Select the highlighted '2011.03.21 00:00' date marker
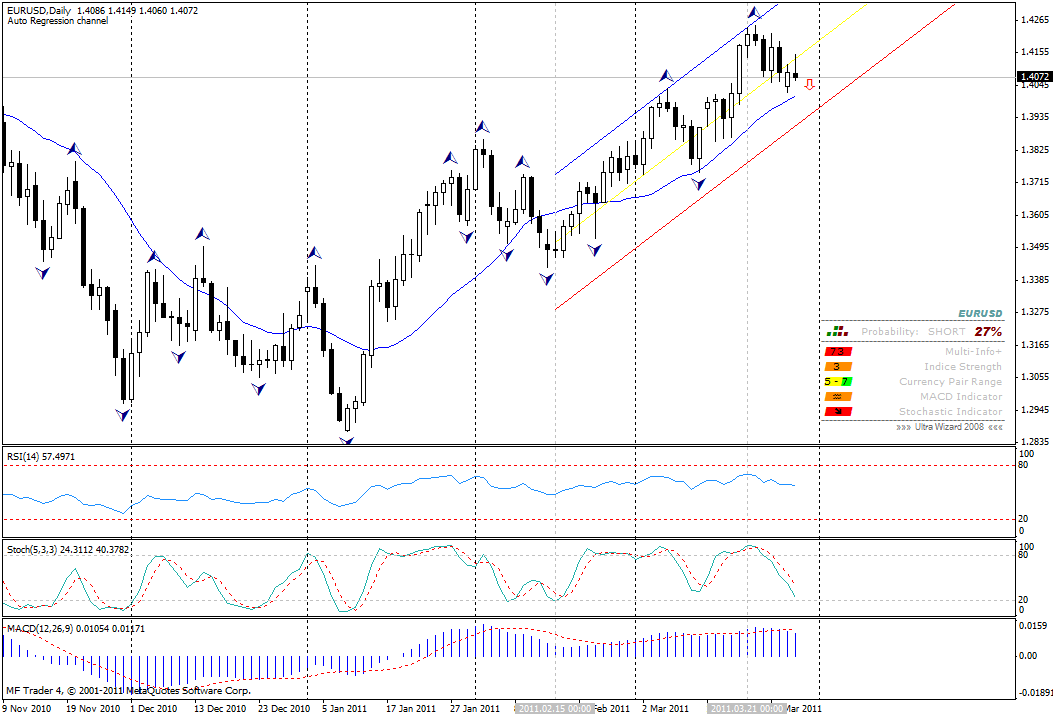Screen dimensions: 1053x716 (x=747, y=708)
